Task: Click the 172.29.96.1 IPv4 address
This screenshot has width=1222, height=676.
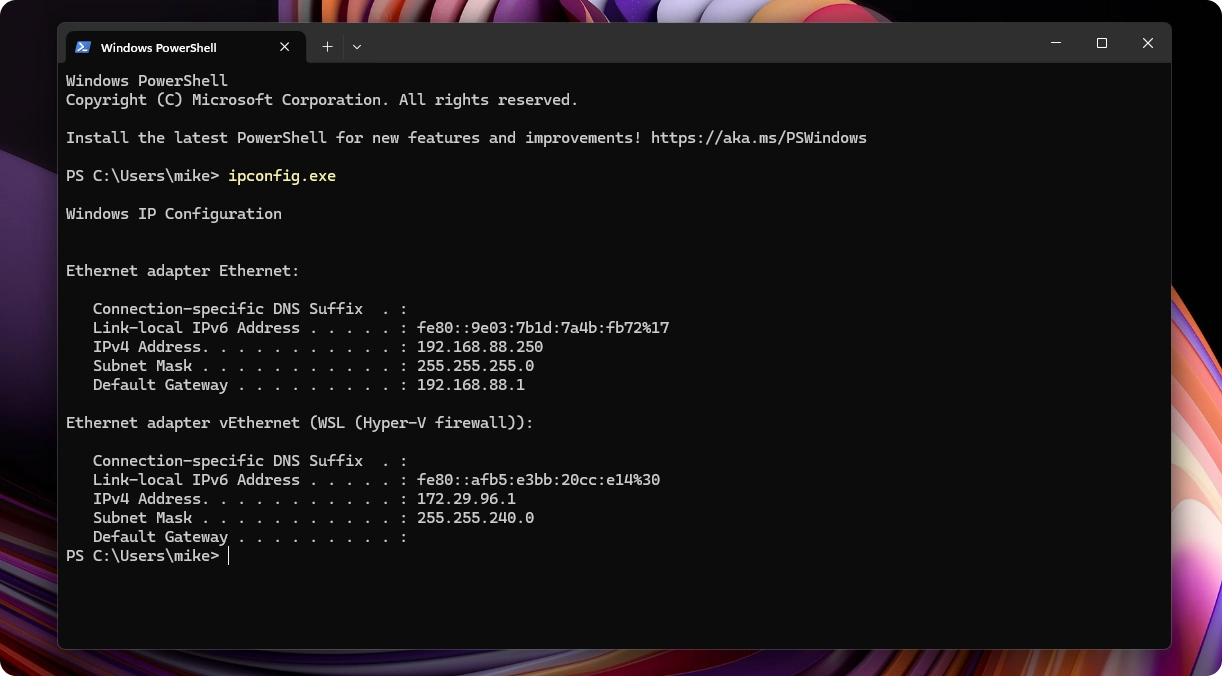Action: pos(466,499)
